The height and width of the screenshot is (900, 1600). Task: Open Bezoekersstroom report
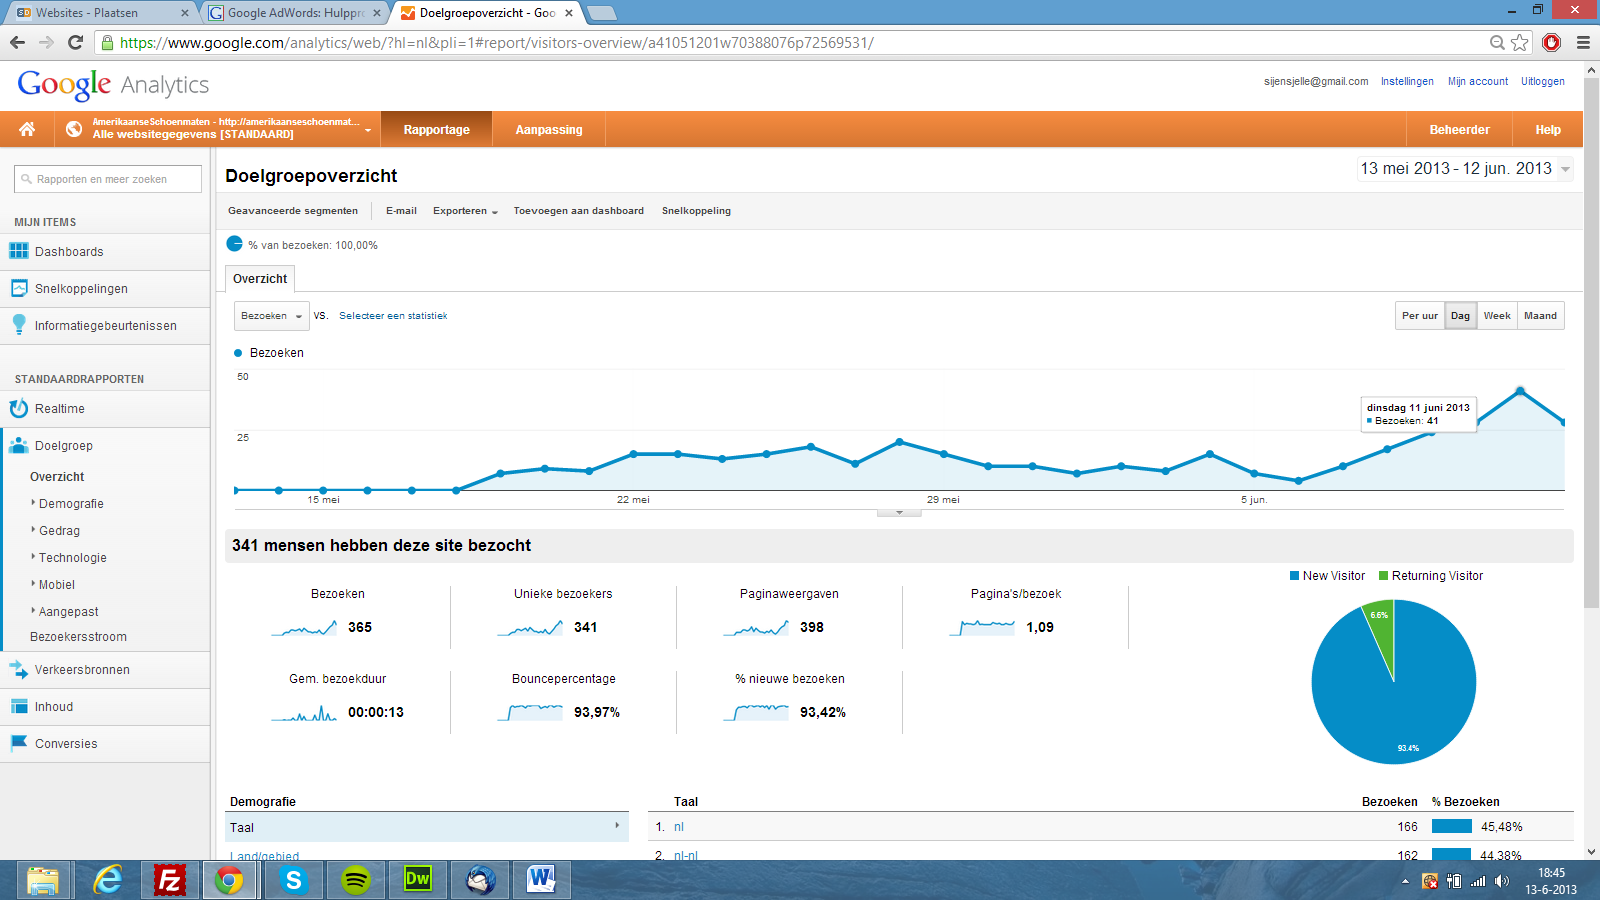[x=78, y=637]
